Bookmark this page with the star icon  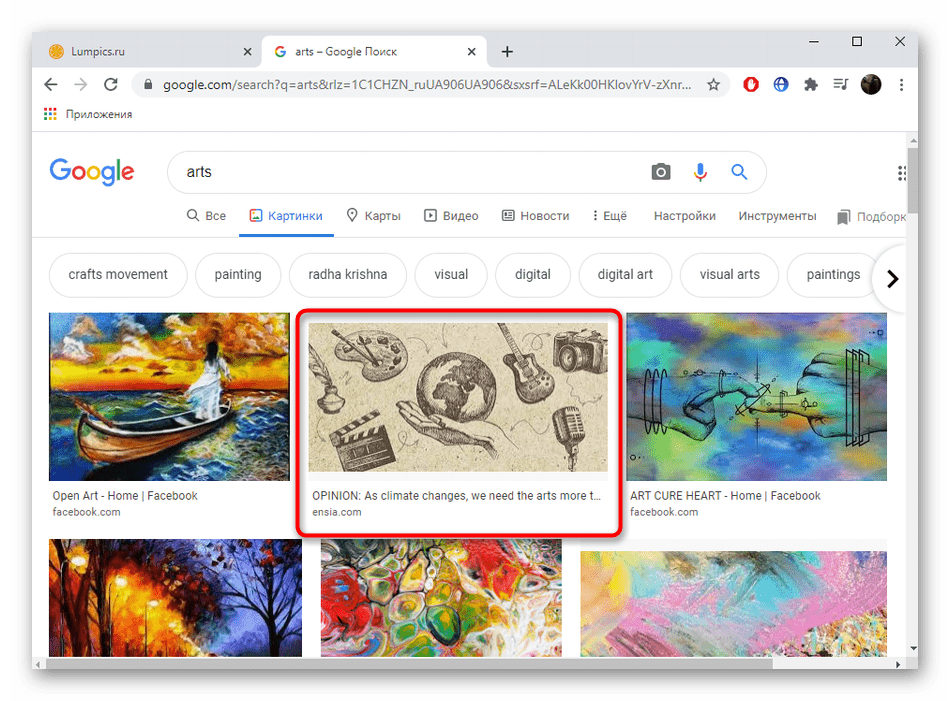(x=713, y=85)
